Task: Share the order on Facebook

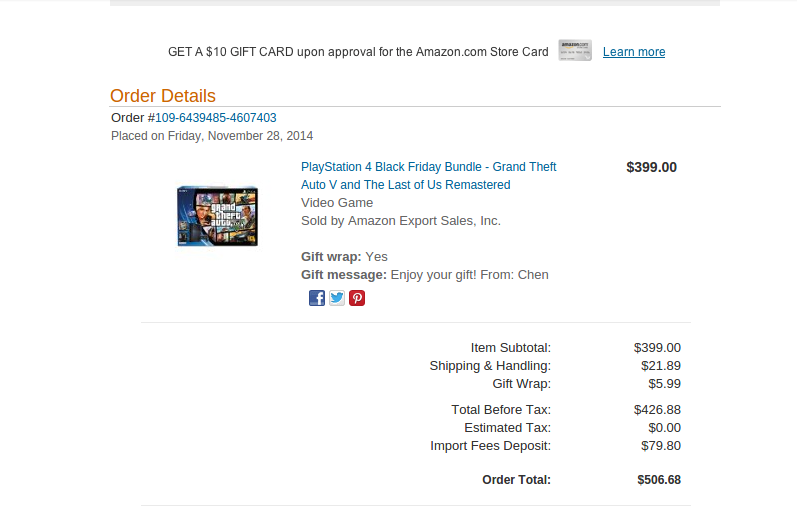Action: click(317, 298)
